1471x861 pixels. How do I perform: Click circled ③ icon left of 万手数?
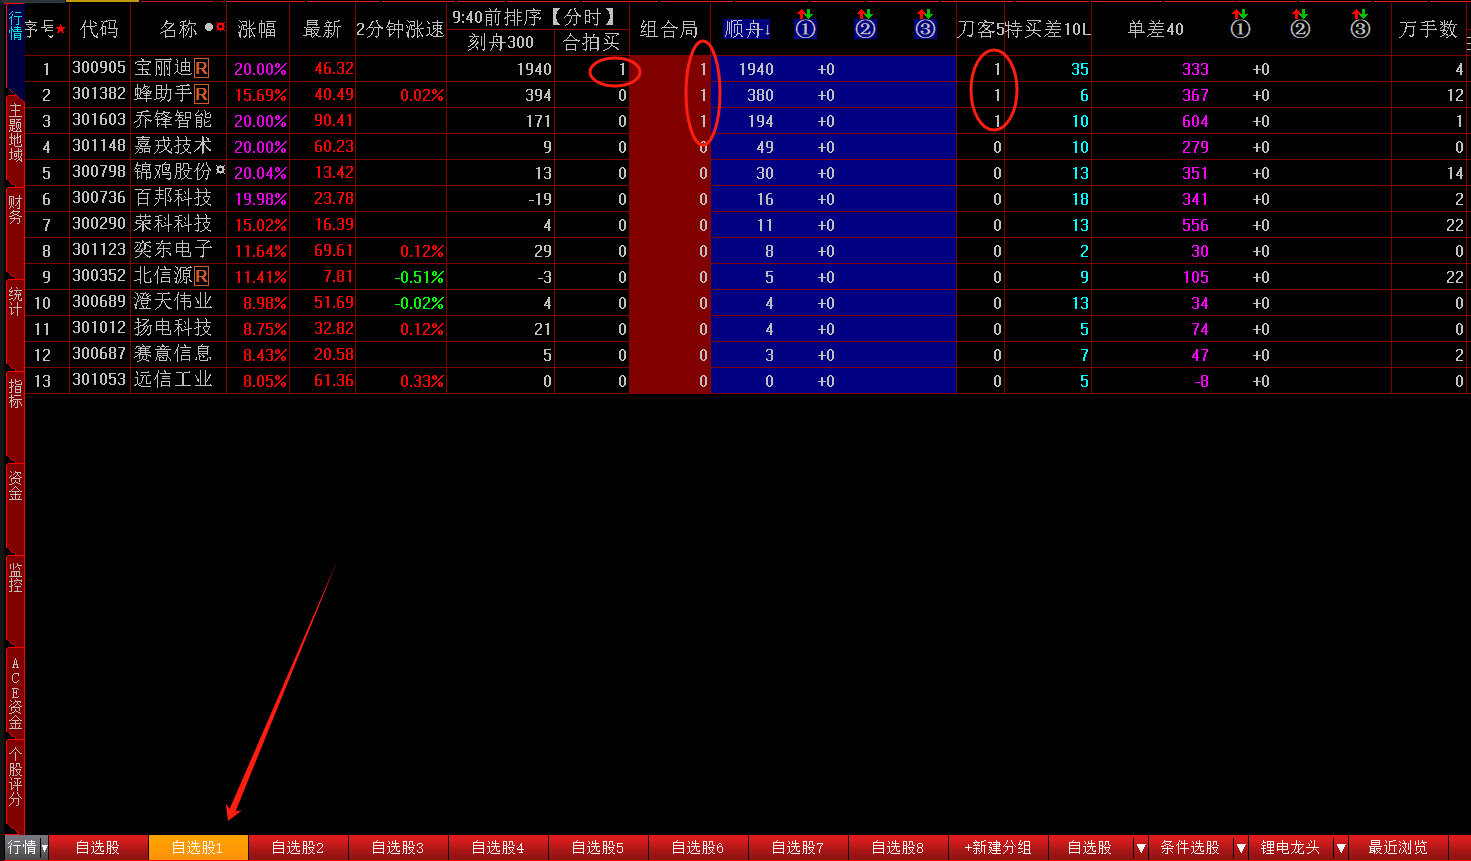point(1360,28)
